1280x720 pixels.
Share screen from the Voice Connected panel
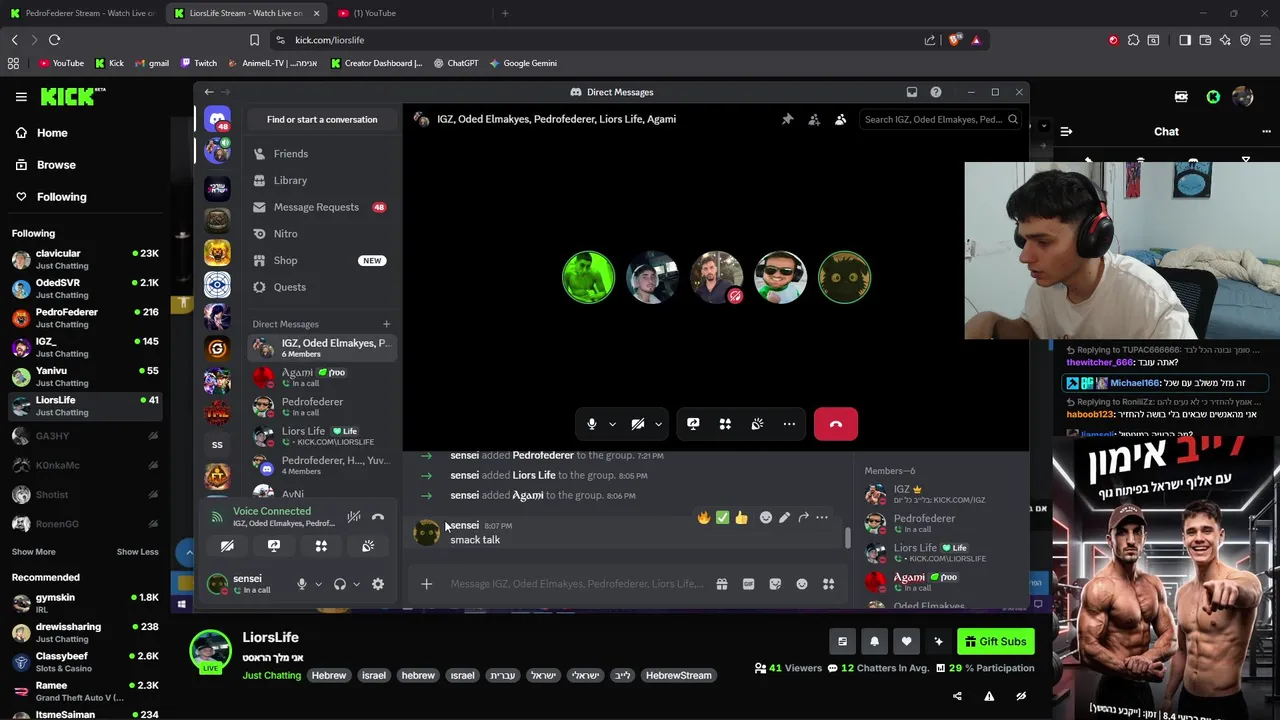click(274, 546)
